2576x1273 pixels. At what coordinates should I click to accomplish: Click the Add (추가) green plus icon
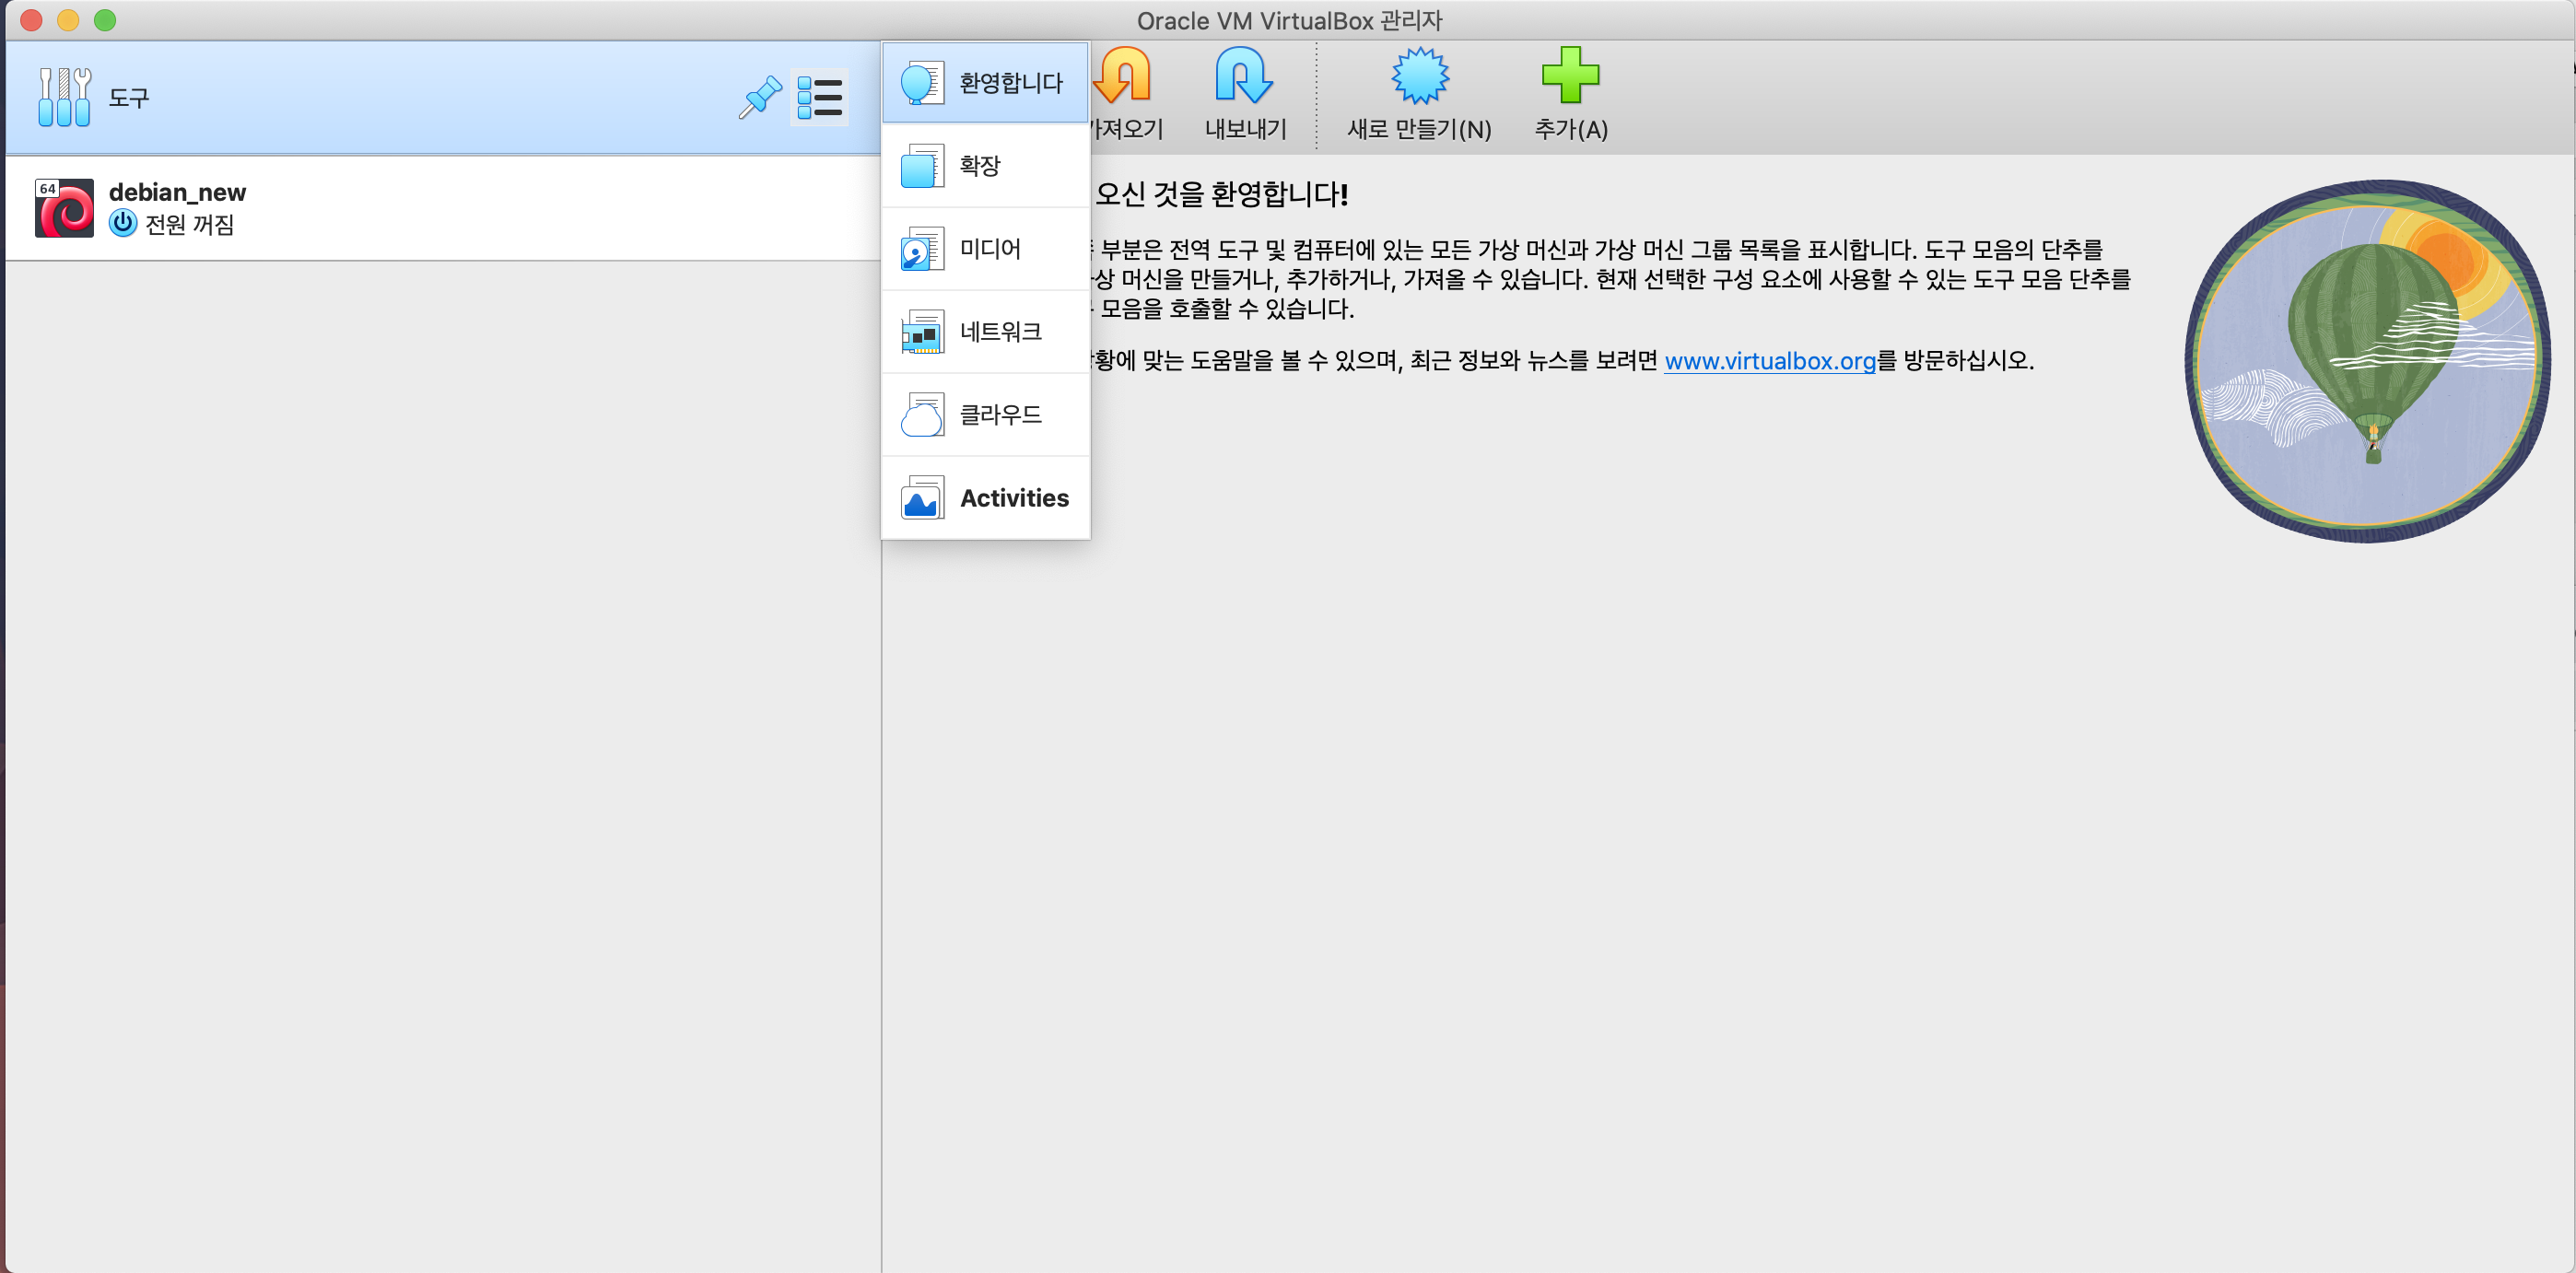coord(1570,75)
